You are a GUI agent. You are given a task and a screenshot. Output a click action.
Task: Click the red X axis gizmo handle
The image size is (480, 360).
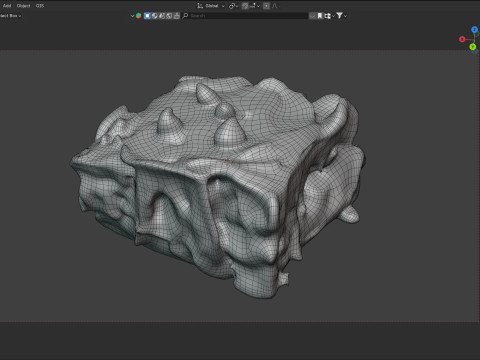462,39
